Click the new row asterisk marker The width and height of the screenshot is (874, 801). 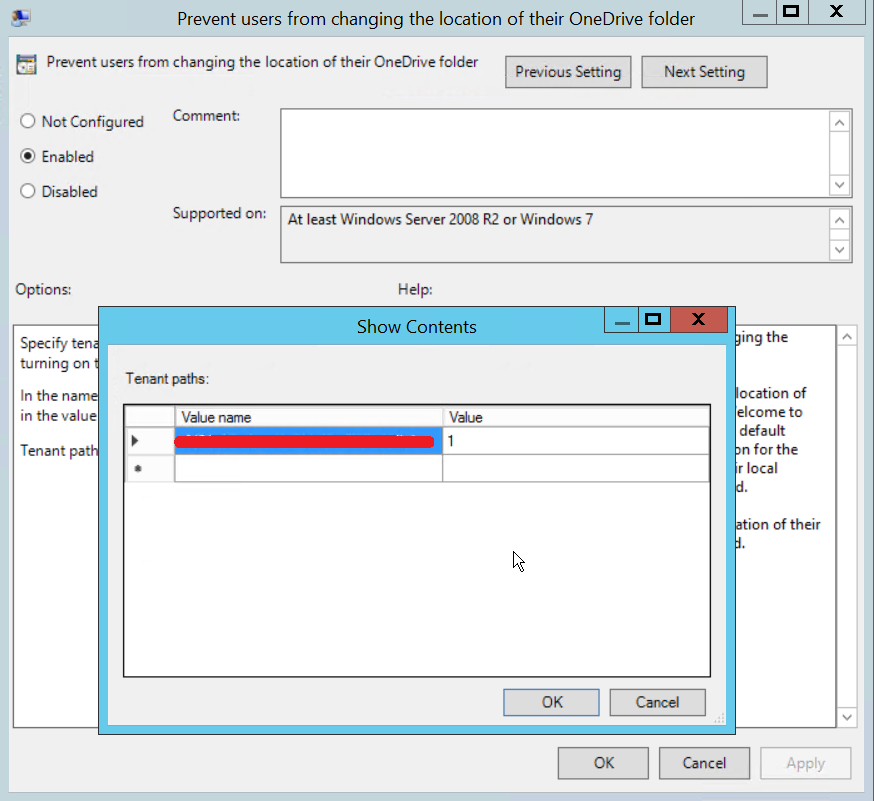pyautogui.click(x=149, y=468)
